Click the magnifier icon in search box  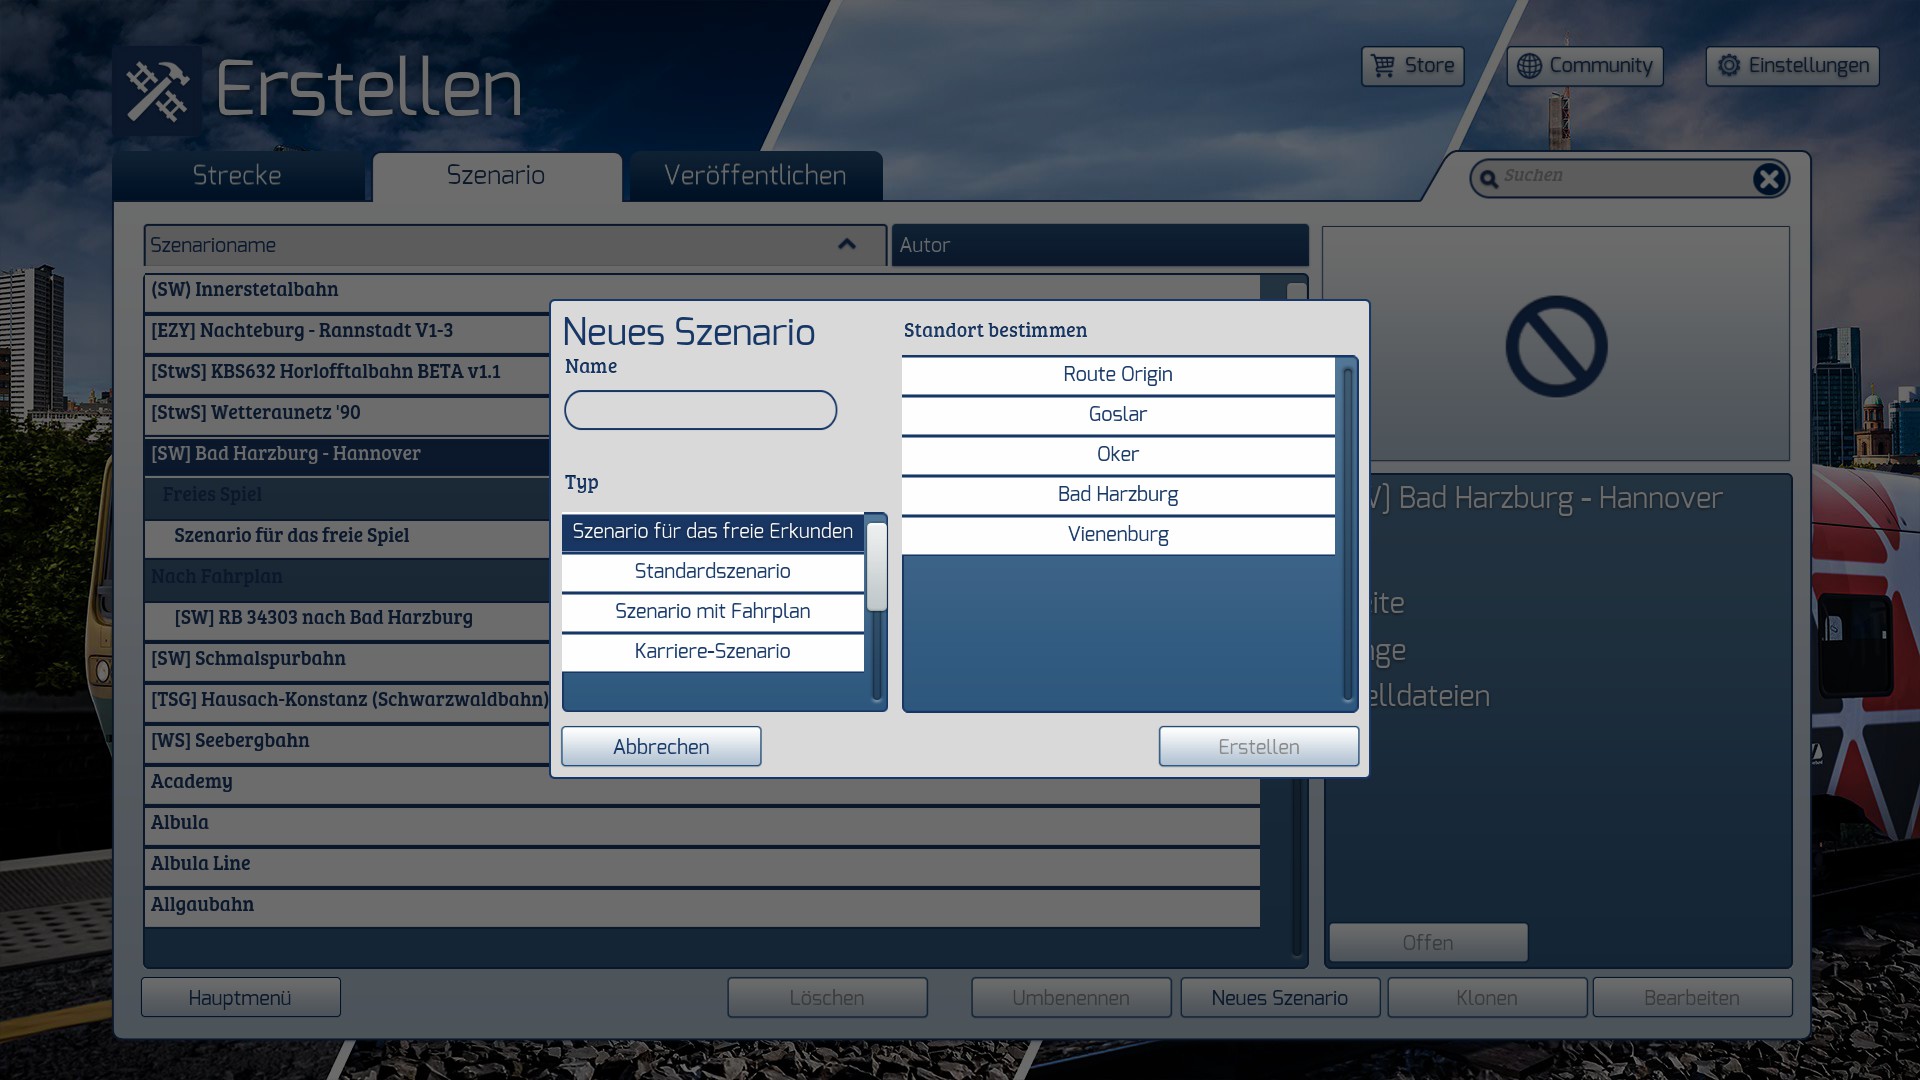(x=1489, y=178)
